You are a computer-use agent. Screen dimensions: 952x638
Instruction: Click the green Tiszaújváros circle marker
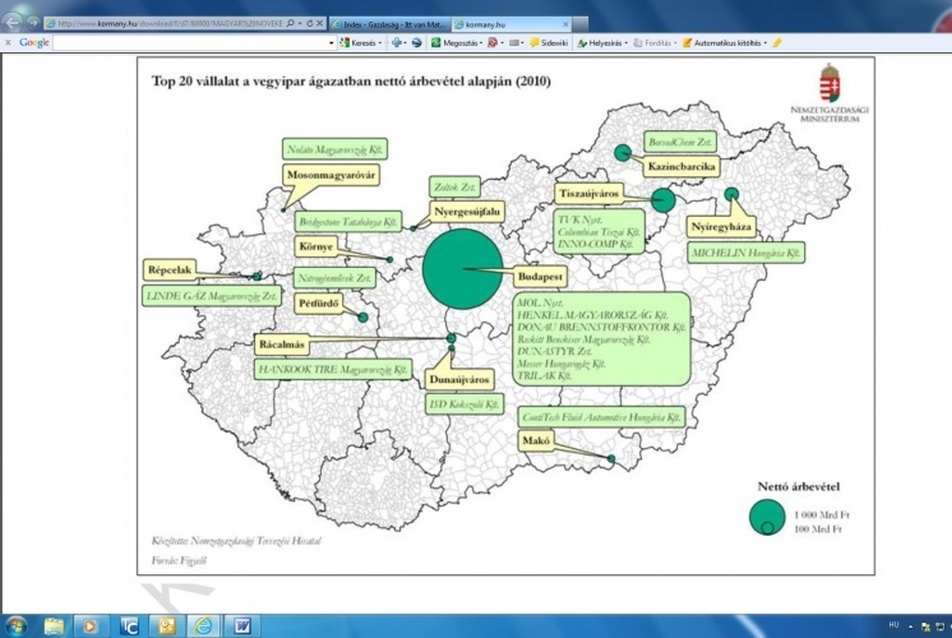[663, 200]
